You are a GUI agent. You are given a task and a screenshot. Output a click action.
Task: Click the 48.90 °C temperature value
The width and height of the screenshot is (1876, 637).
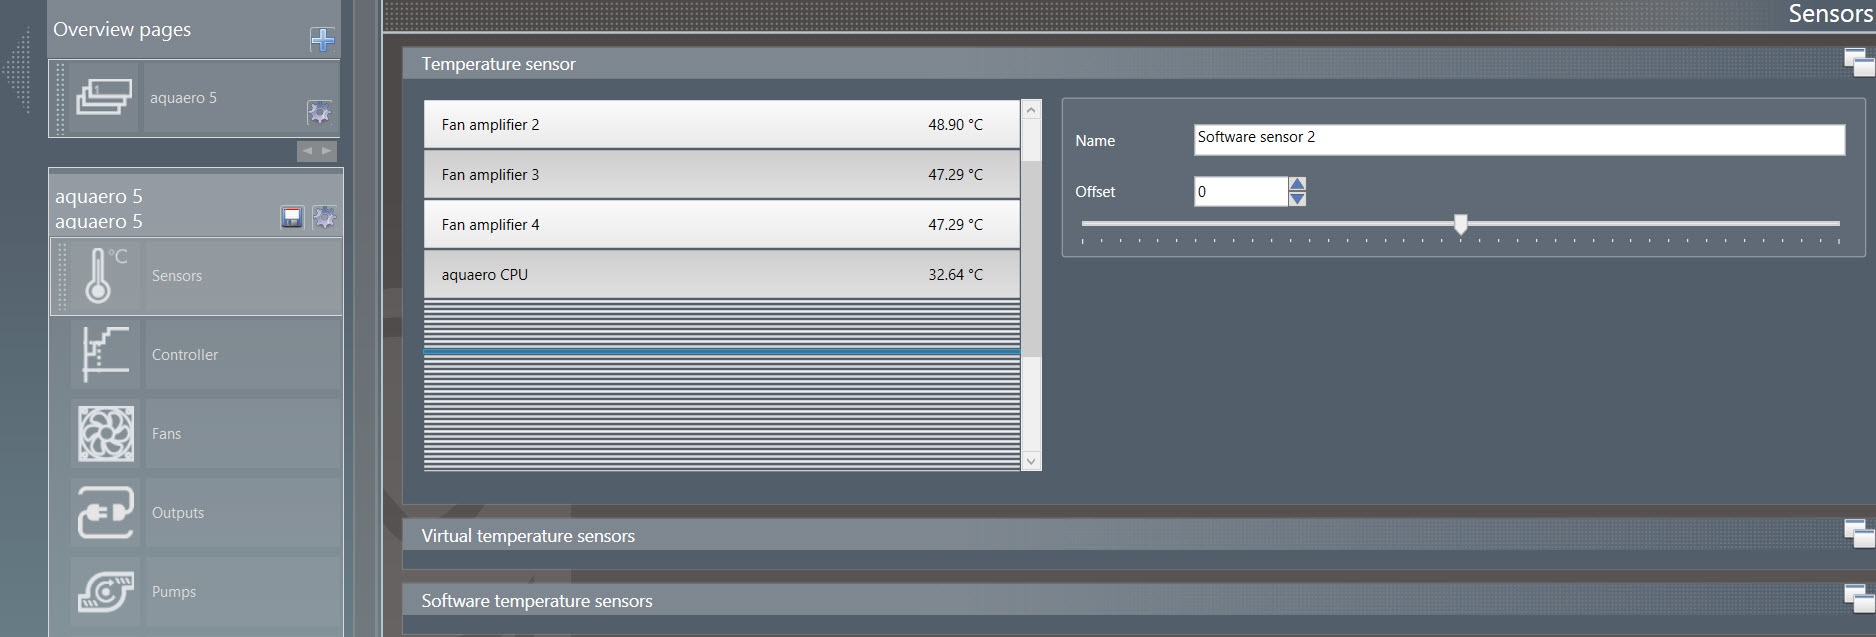click(955, 125)
